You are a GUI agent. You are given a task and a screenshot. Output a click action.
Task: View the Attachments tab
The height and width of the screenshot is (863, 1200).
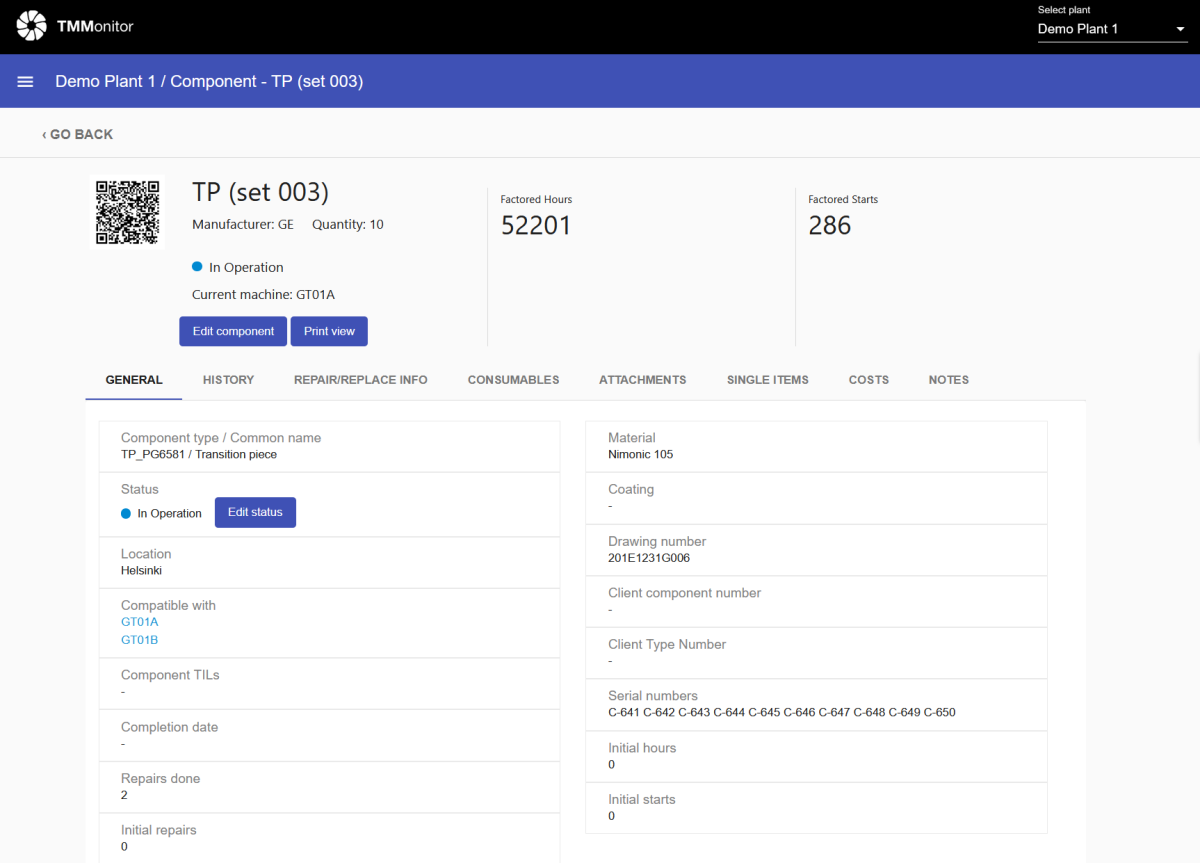tap(642, 380)
